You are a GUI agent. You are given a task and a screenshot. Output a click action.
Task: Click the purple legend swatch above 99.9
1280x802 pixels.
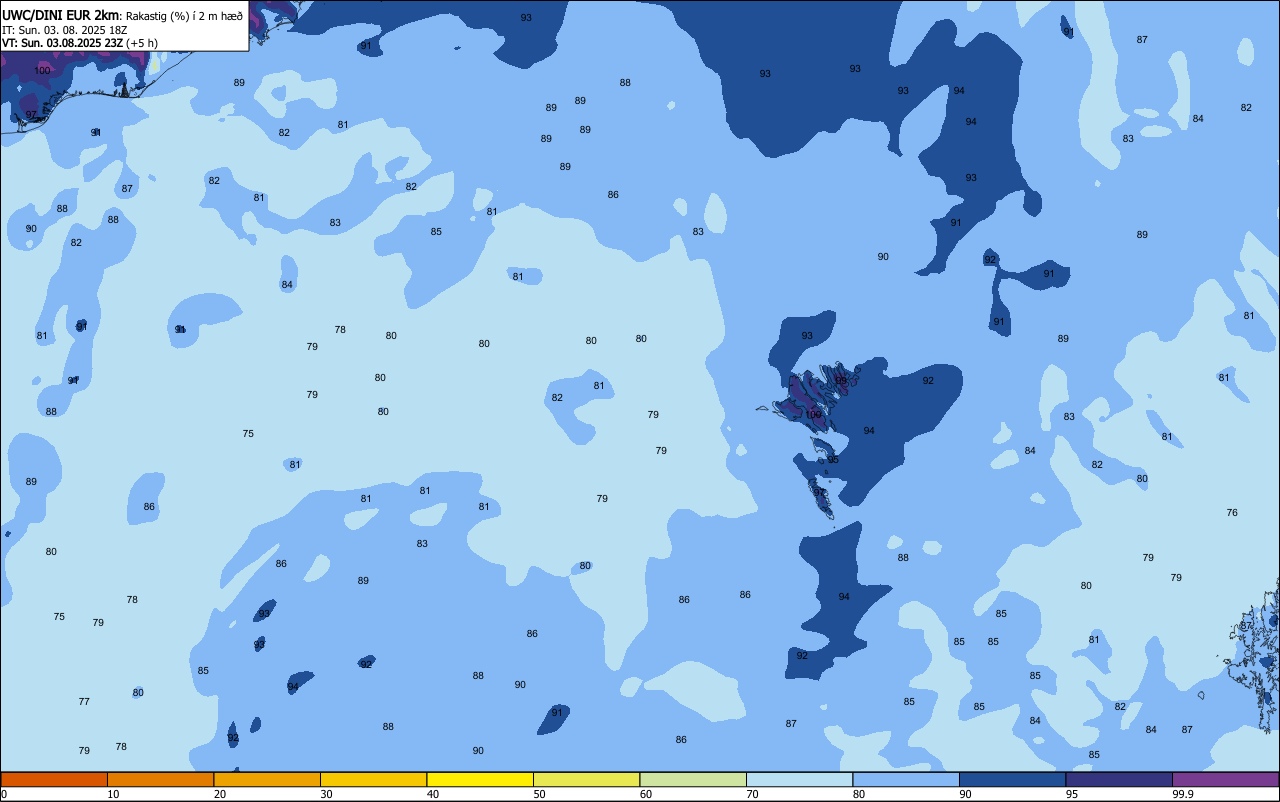pyautogui.click(x=1225, y=779)
